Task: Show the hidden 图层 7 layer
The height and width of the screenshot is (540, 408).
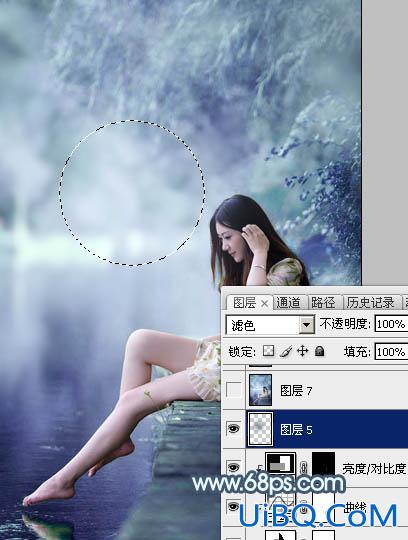Action: (x=233, y=390)
